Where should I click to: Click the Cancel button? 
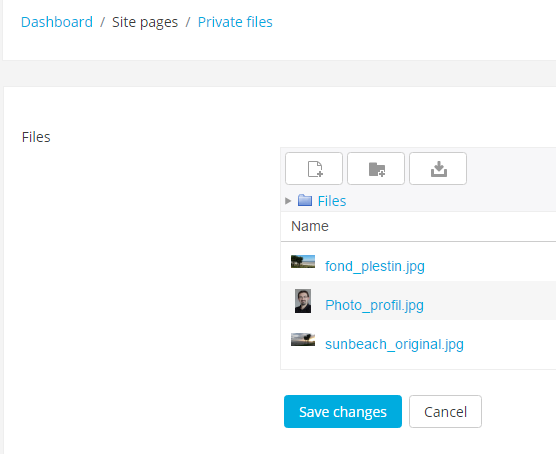coord(445,411)
